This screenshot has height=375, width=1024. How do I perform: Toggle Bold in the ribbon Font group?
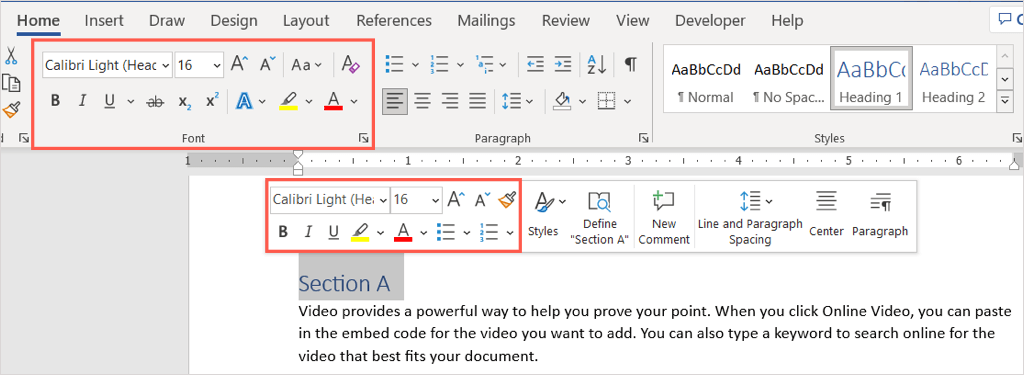tap(56, 101)
